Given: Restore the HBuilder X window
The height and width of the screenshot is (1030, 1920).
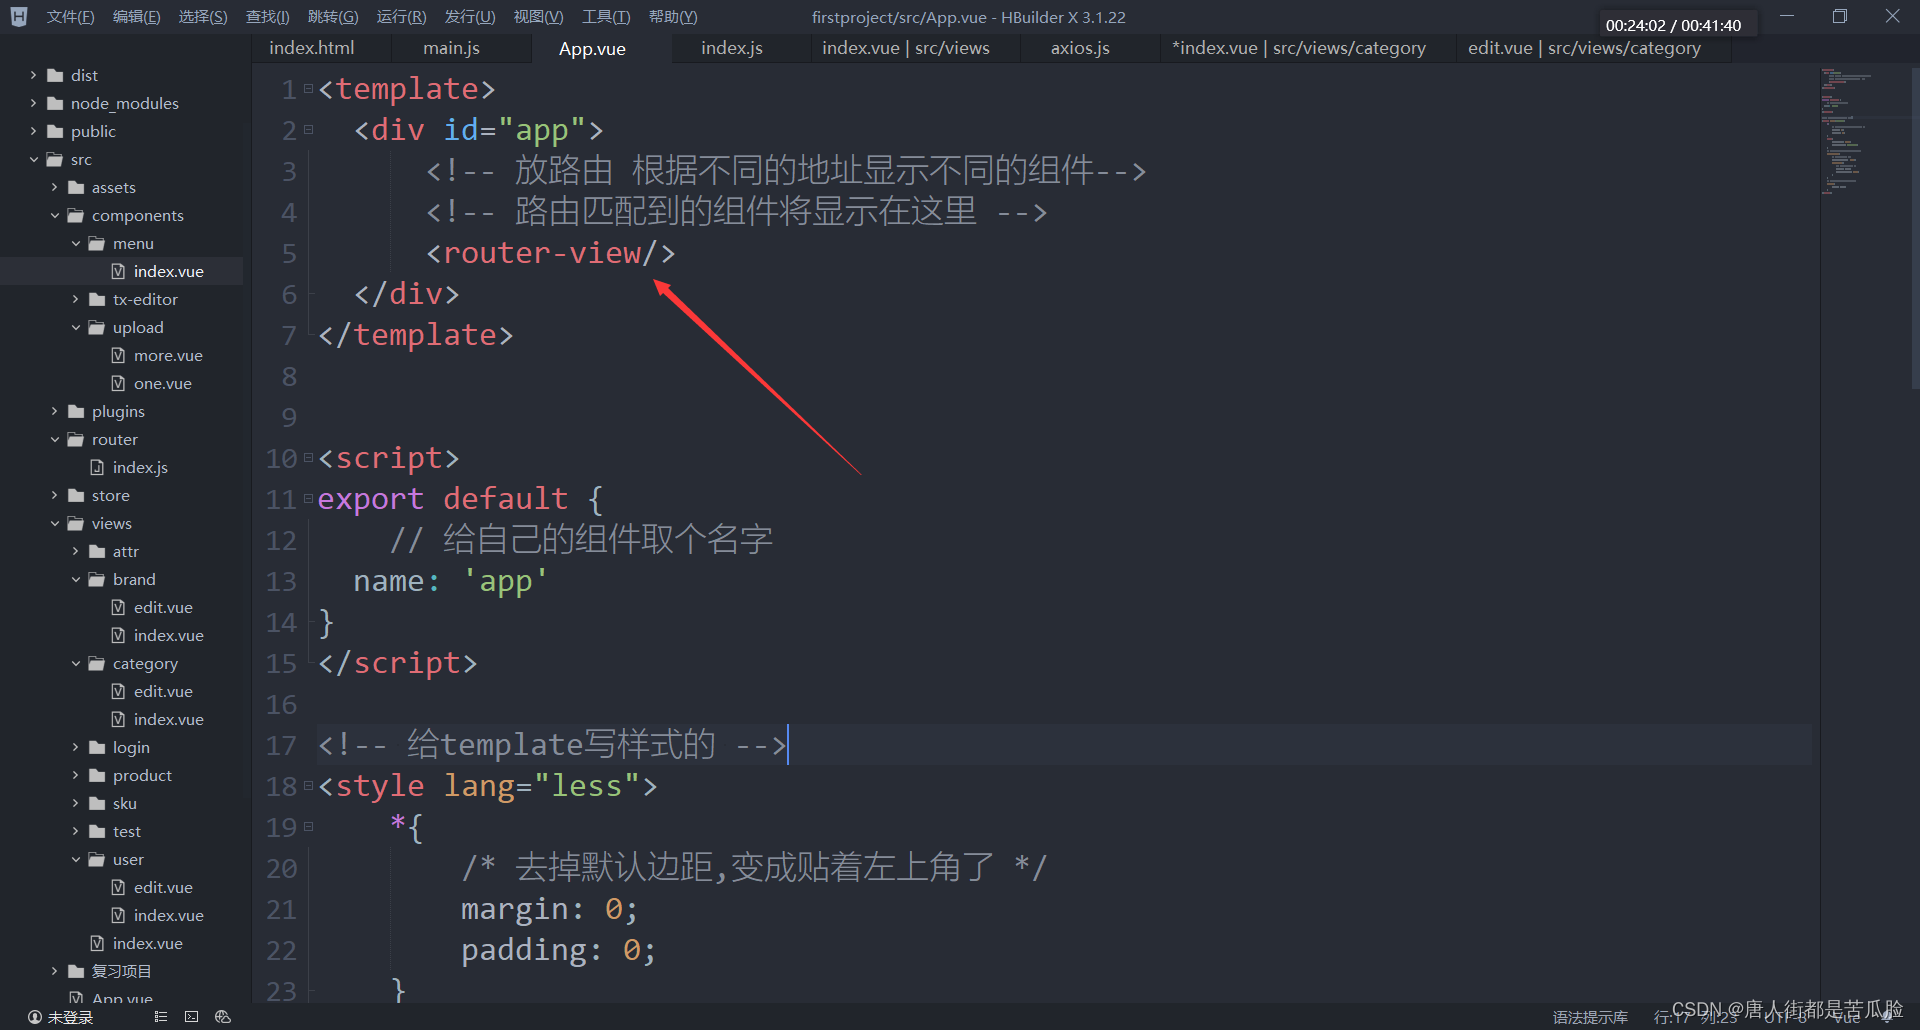Looking at the screenshot, I should (x=1840, y=16).
